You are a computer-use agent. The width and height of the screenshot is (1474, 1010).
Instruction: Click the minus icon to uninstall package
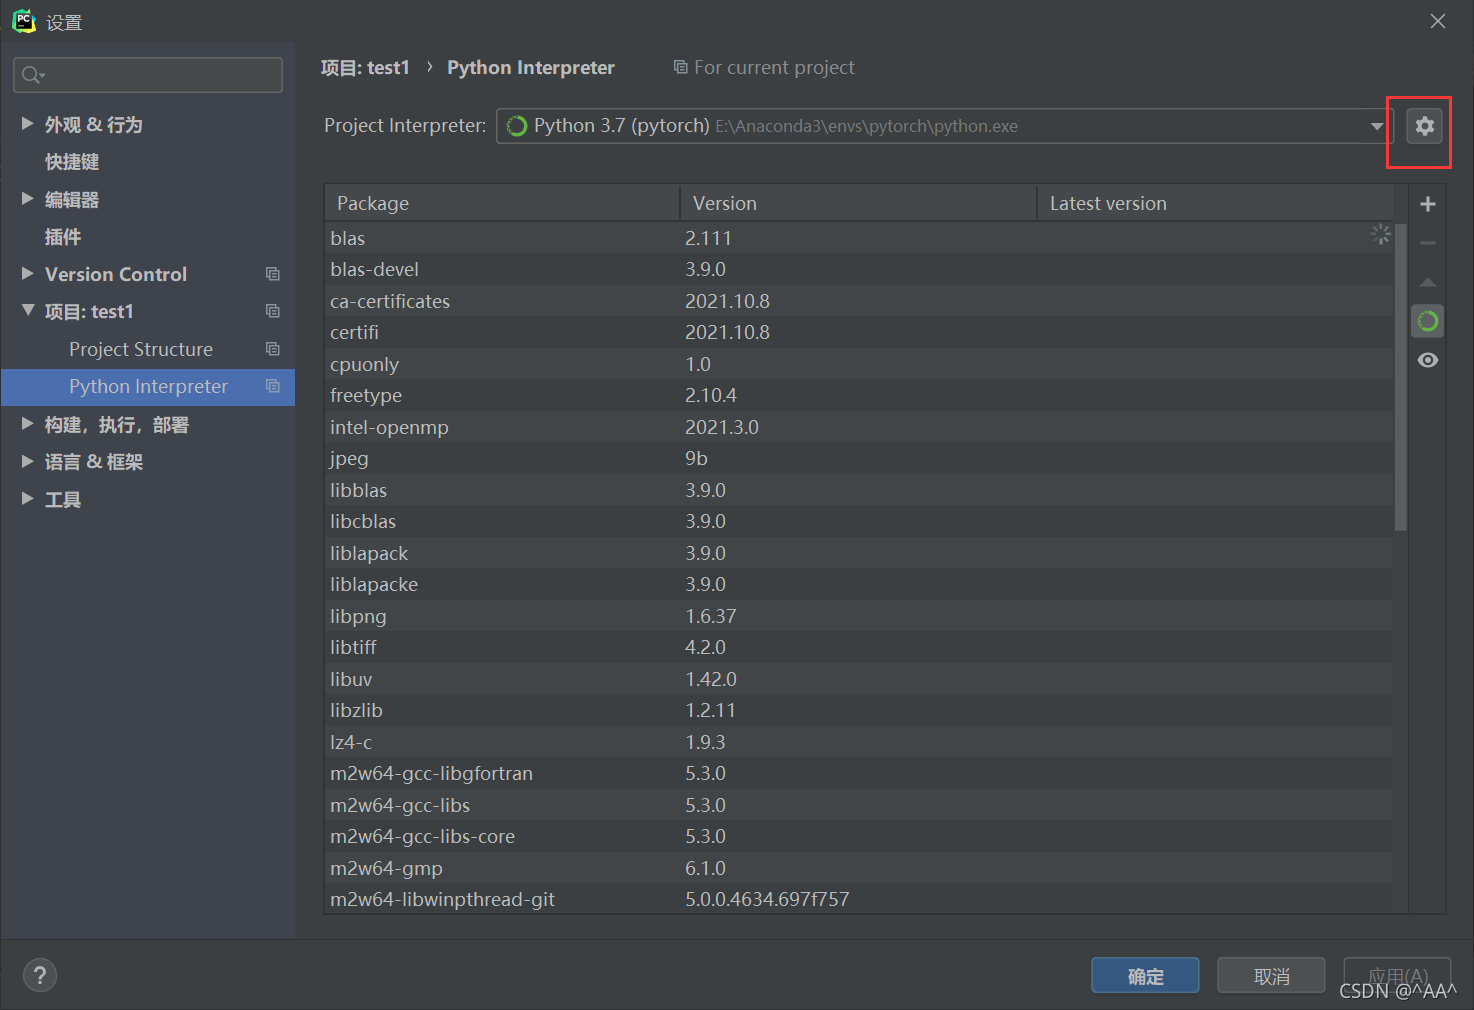(1428, 243)
